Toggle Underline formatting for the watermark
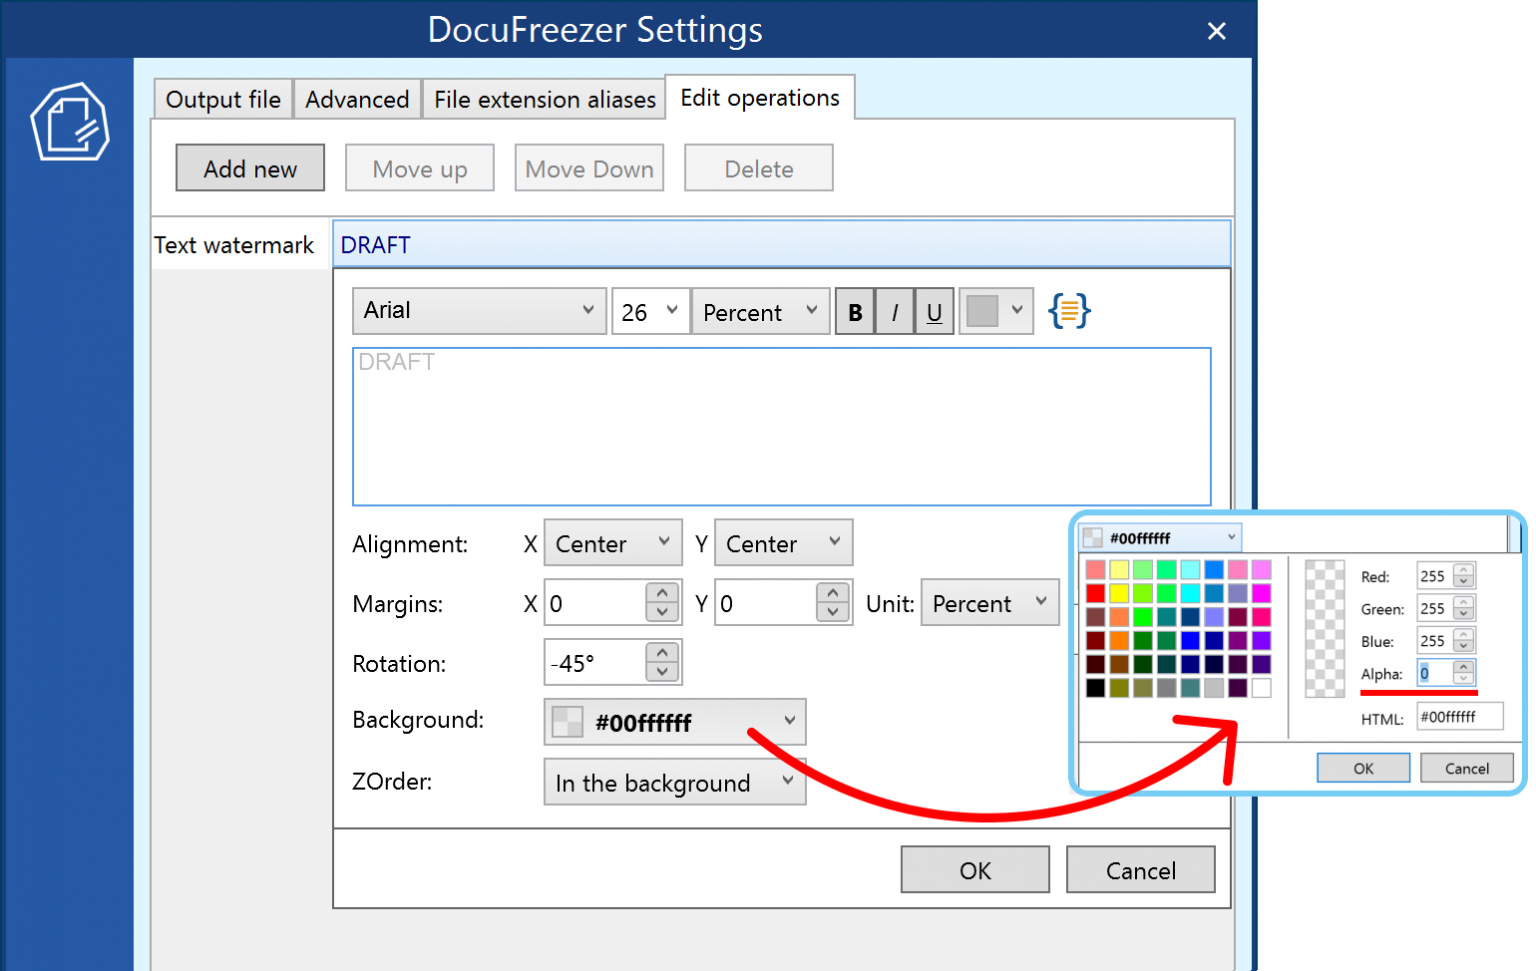Image resolution: width=1536 pixels, height=971 pixels. (x=933, y=311)
